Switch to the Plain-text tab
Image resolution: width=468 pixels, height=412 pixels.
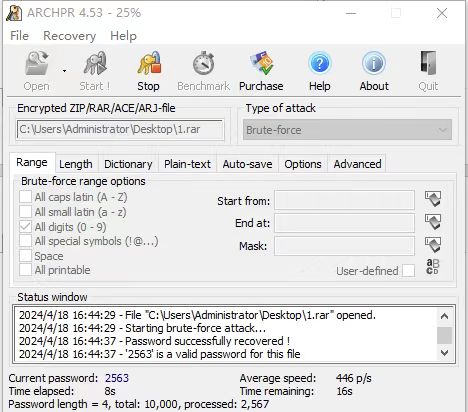pos(187,164)
